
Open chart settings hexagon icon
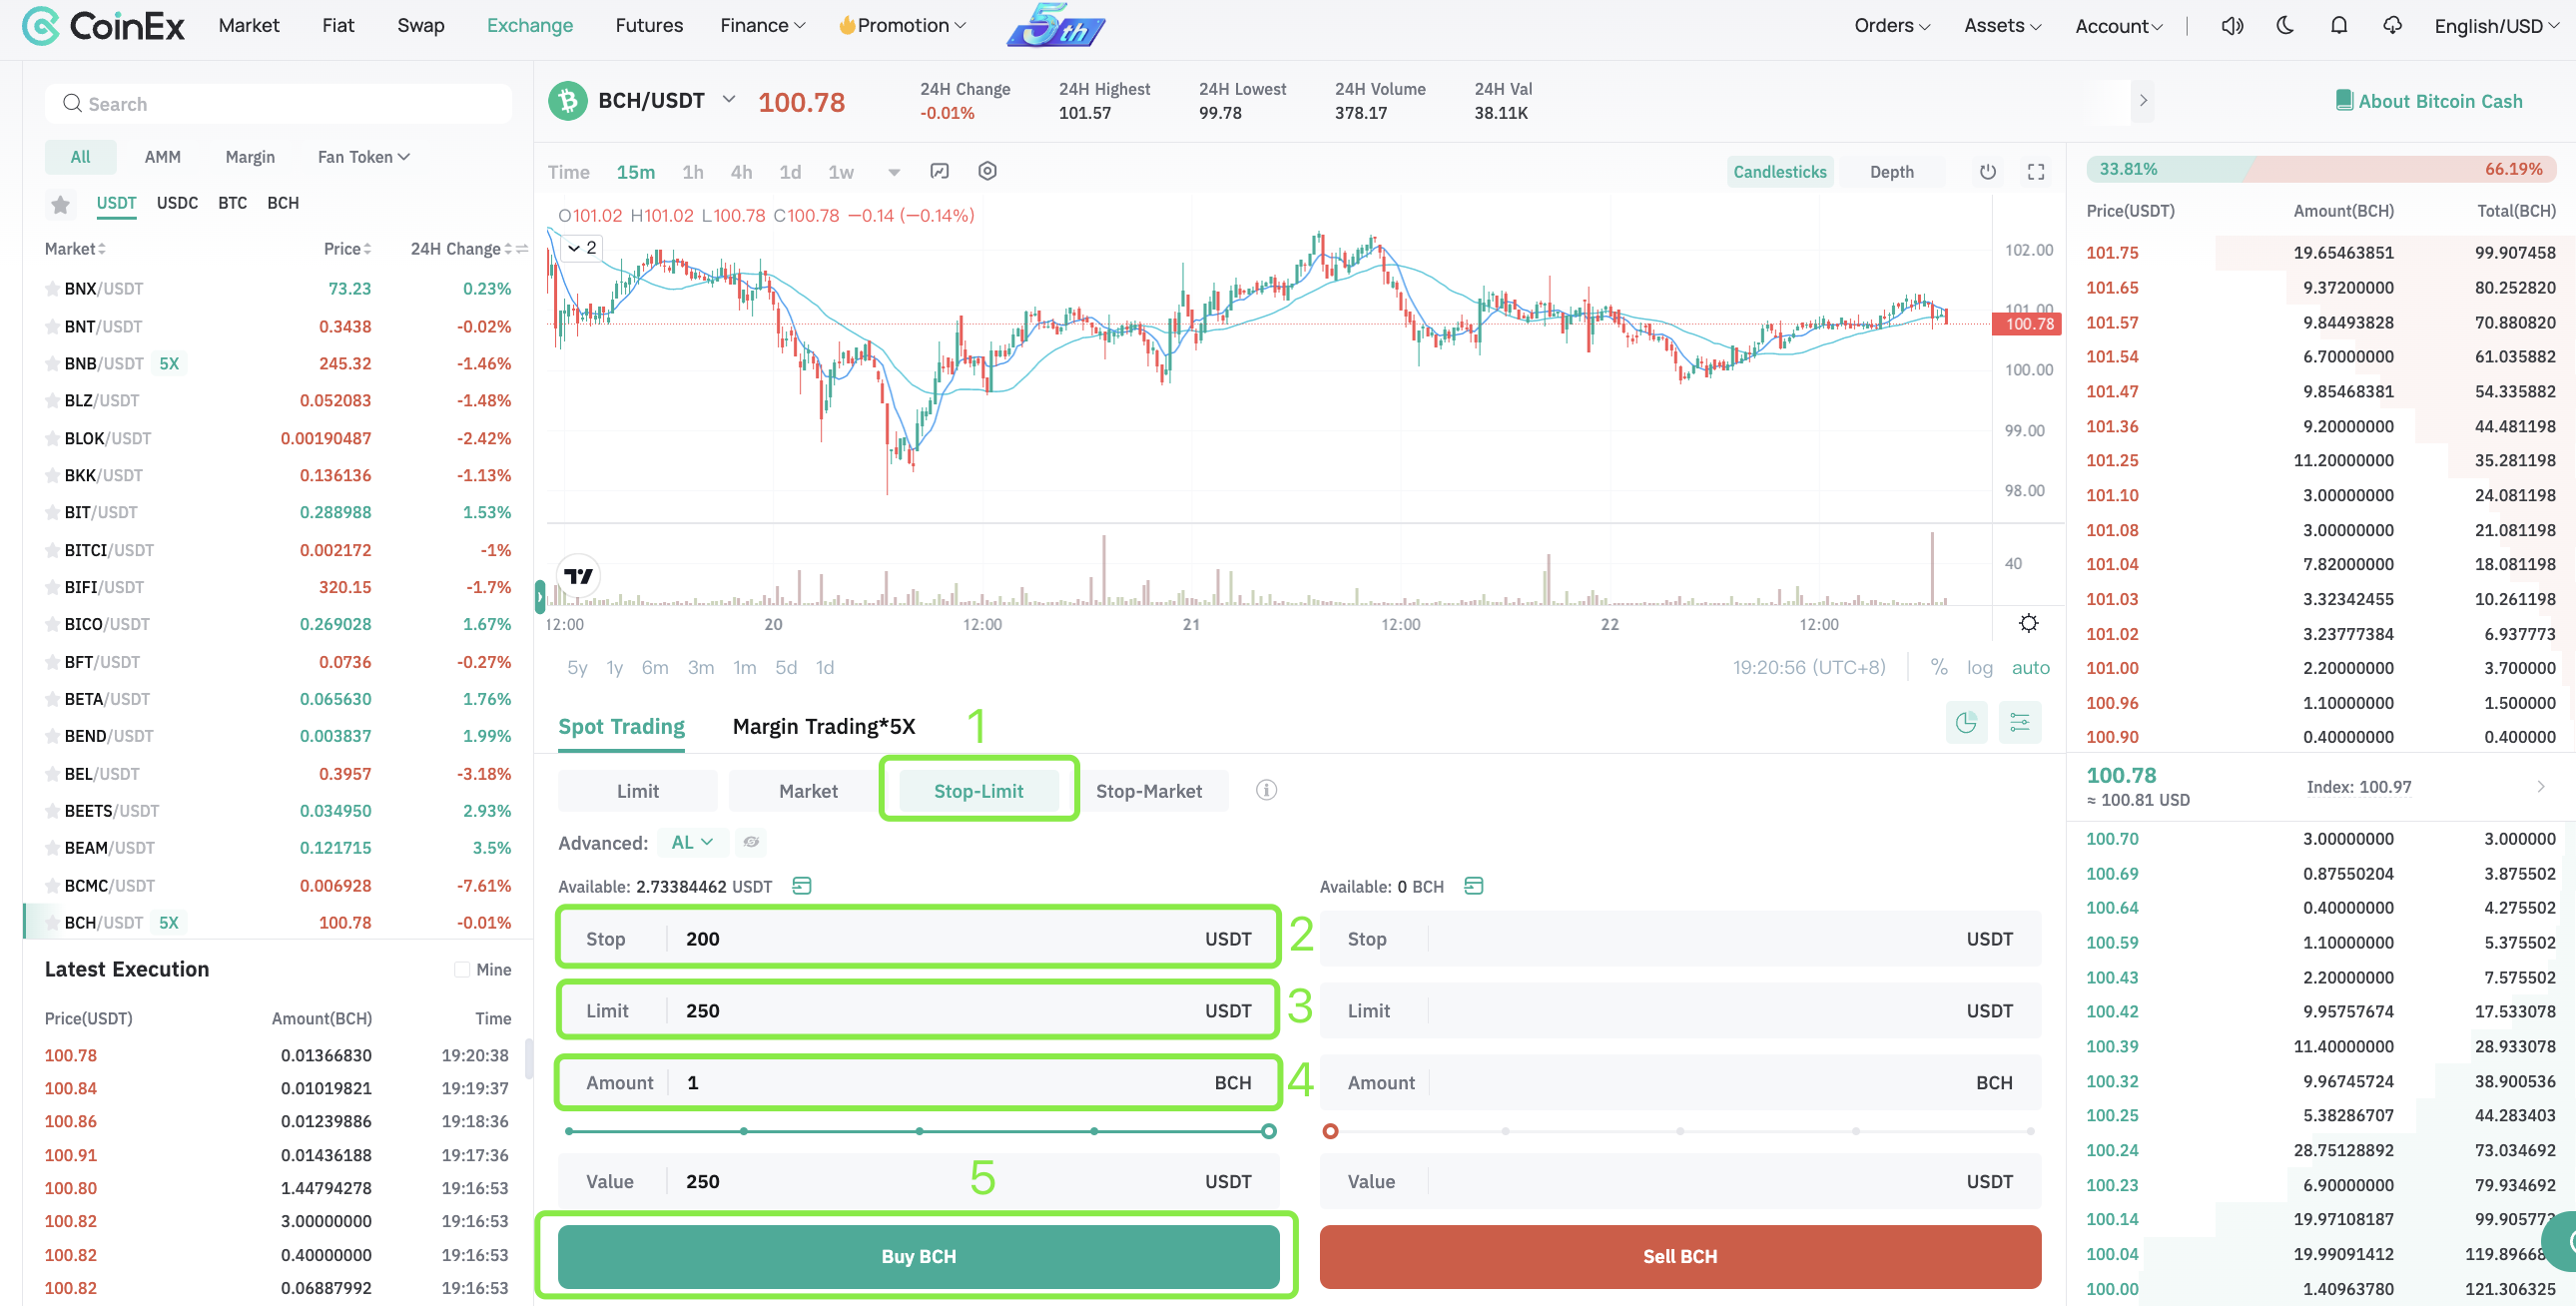tap(987, 172)
